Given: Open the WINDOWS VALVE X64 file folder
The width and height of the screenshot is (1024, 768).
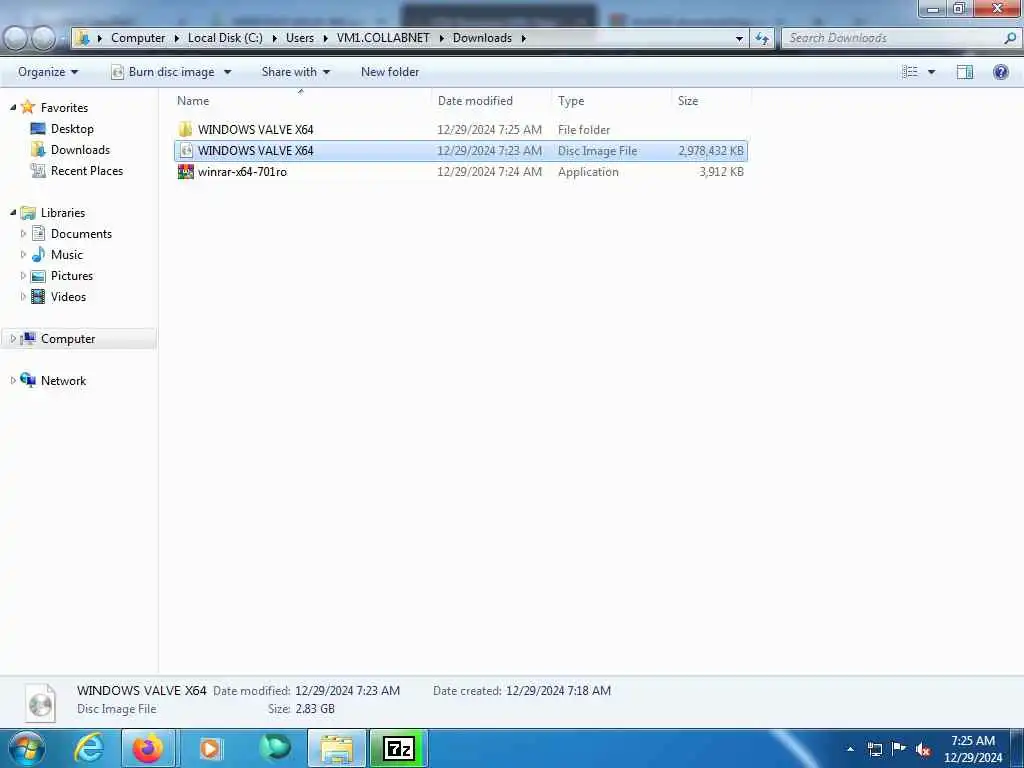Looking at the screenshot, I should point(255,129).
